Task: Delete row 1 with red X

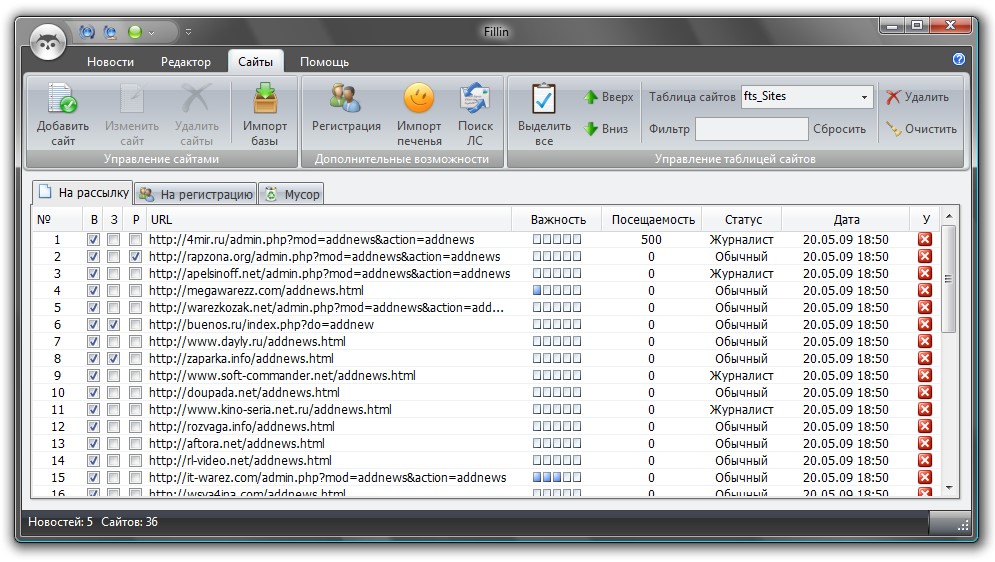Action: 925,239
